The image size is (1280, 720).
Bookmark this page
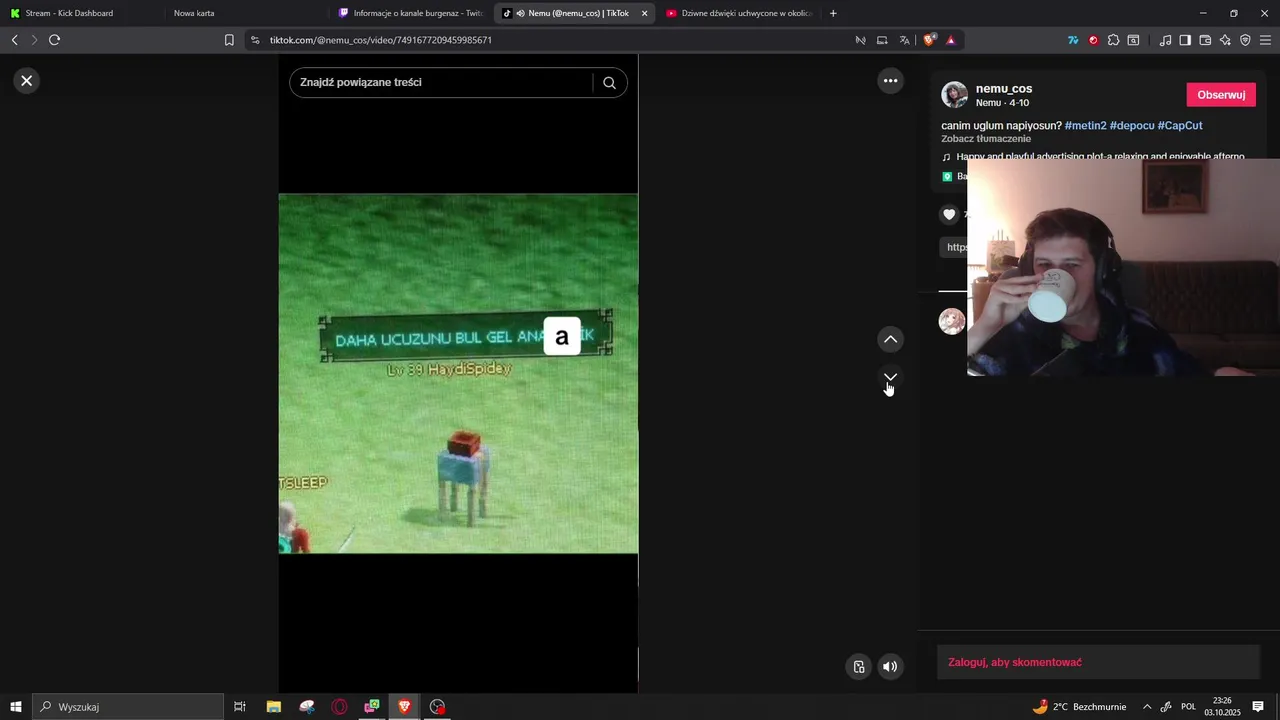[229, 40]
